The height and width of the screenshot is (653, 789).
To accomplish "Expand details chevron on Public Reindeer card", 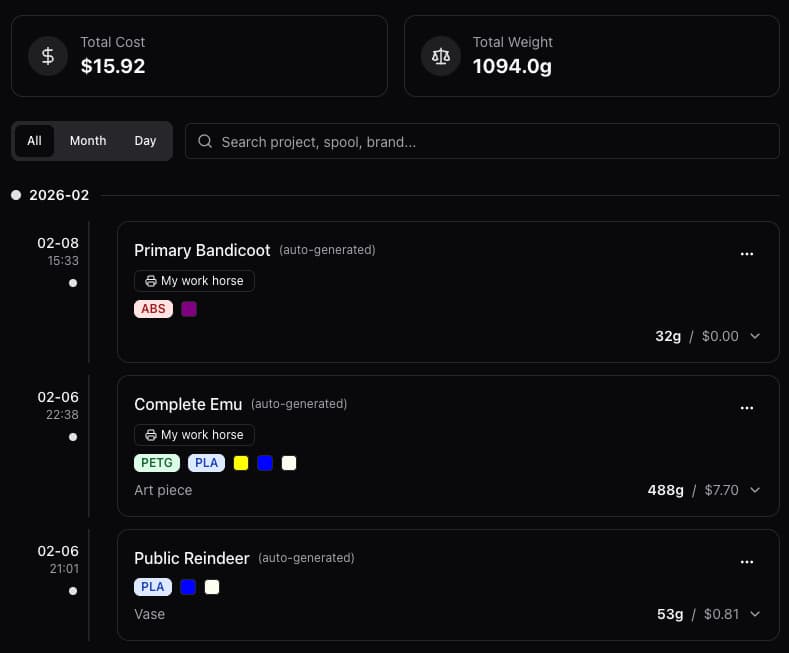I will coord(755,614).
